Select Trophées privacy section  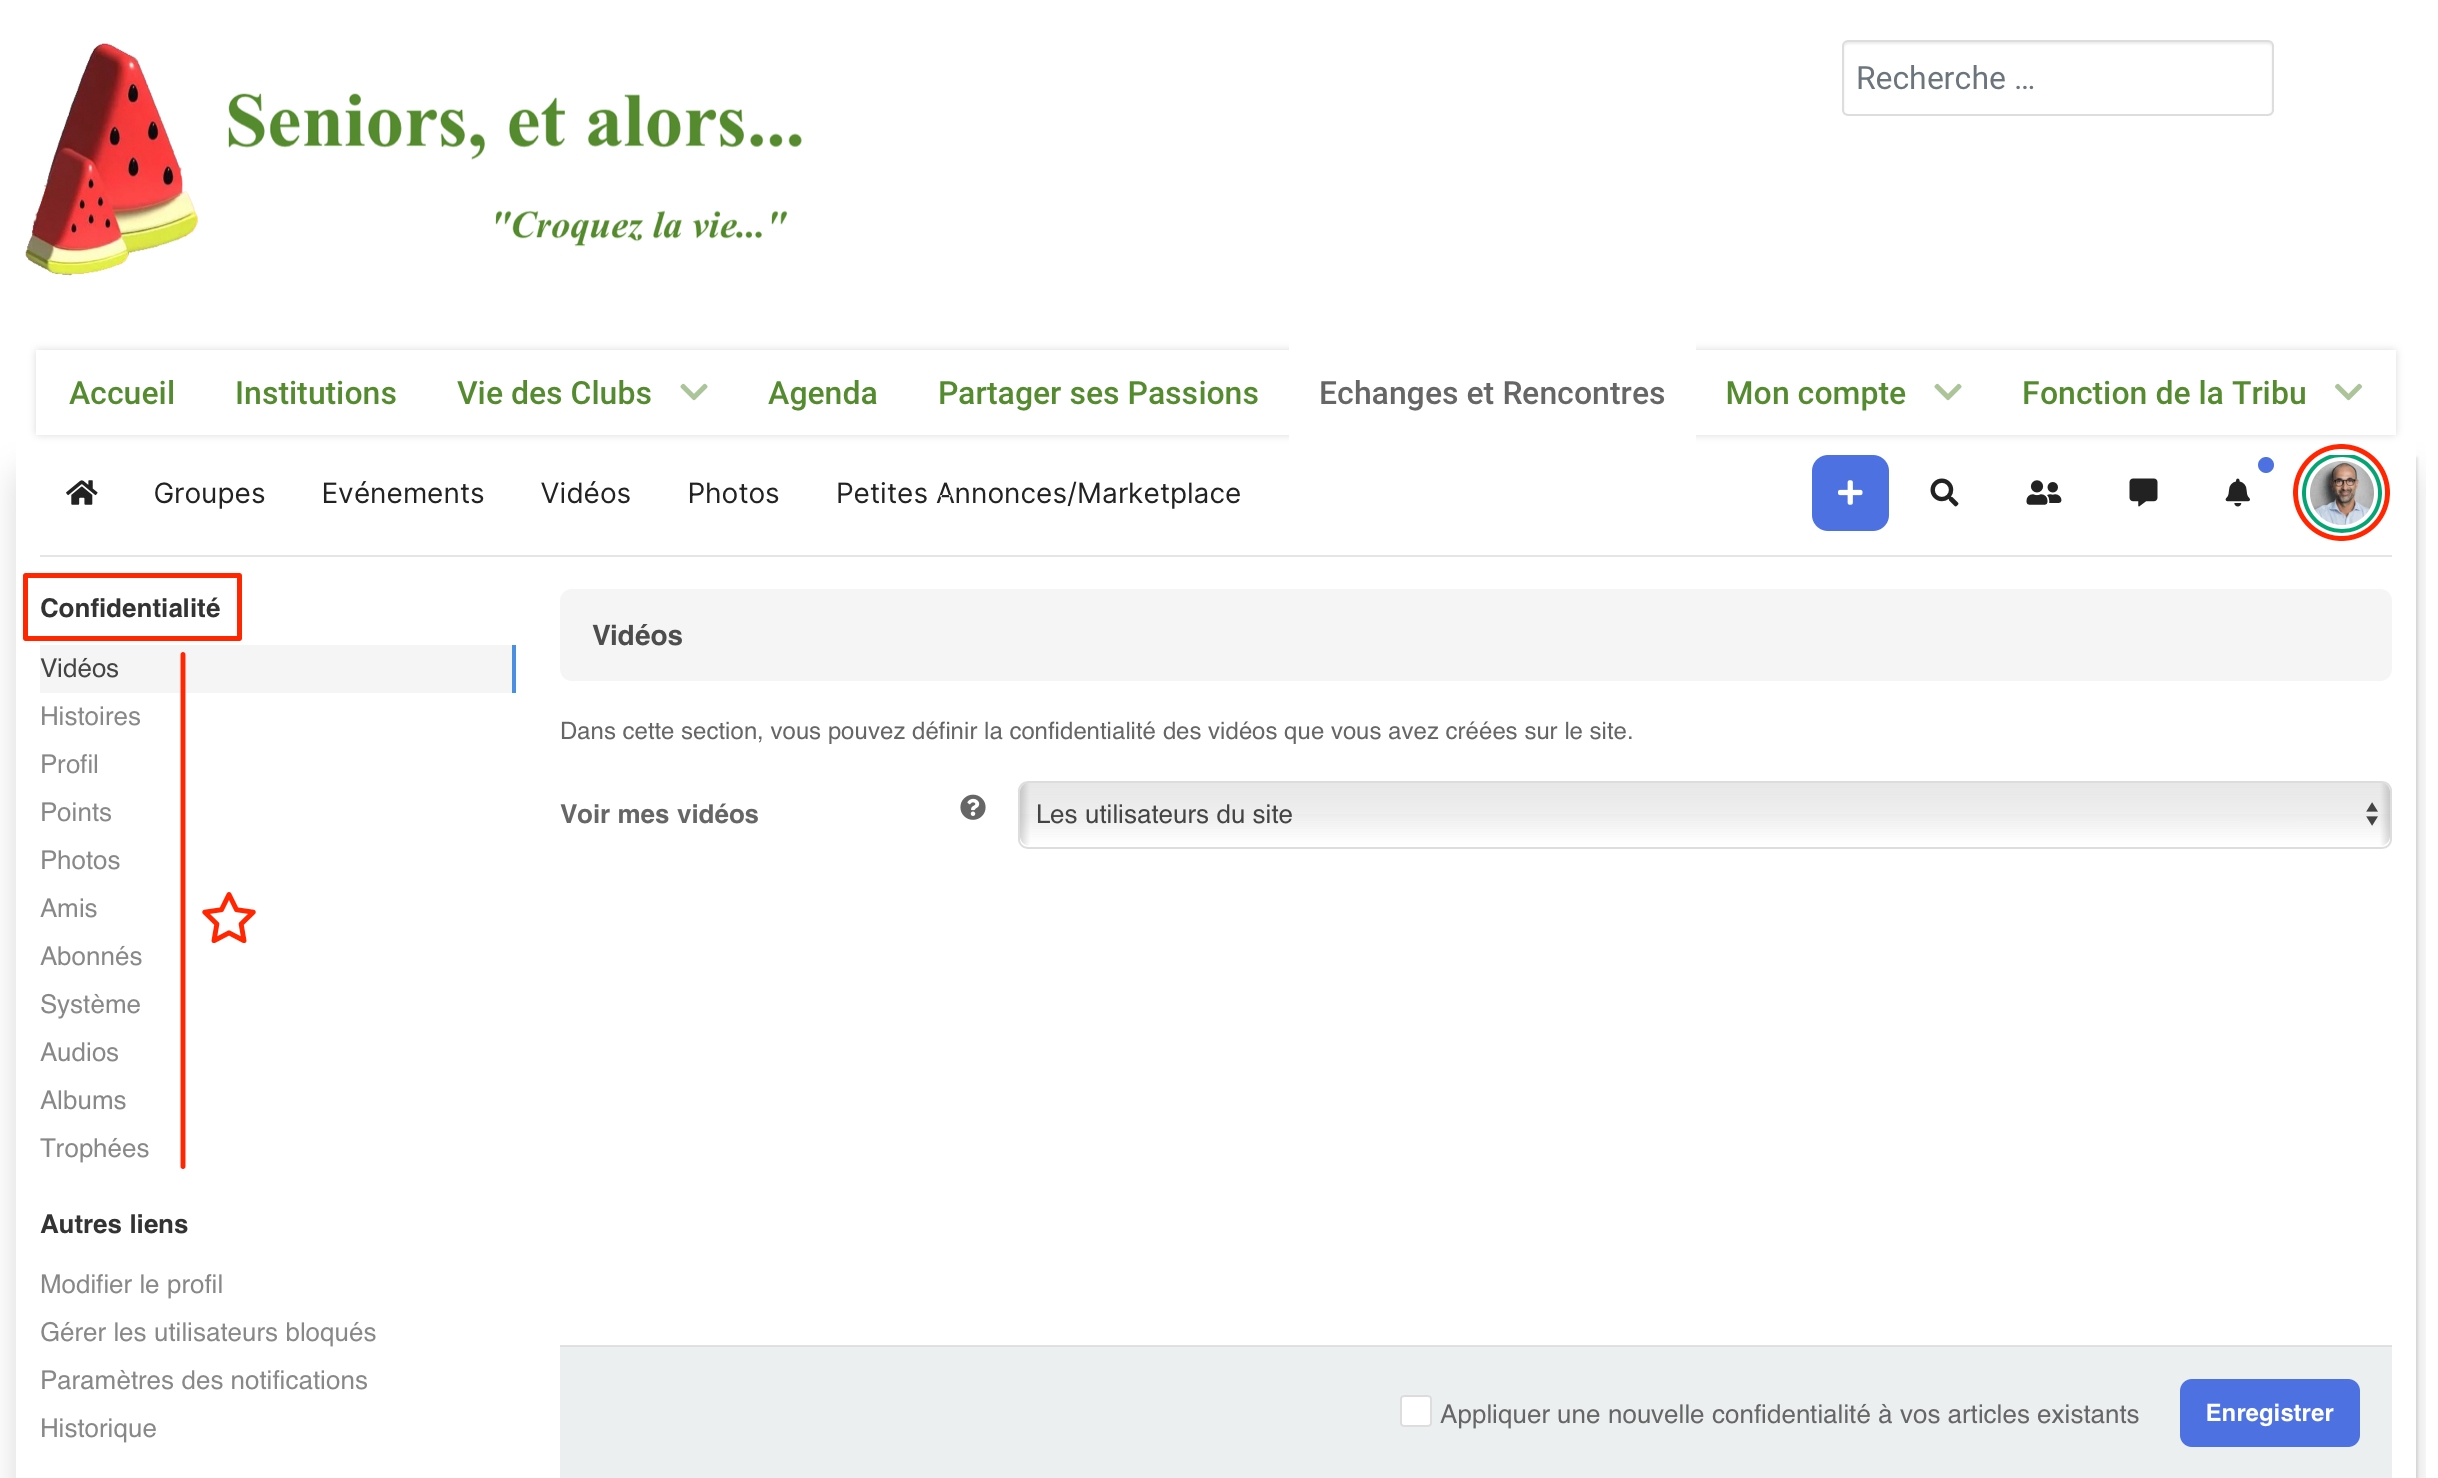94,1148
